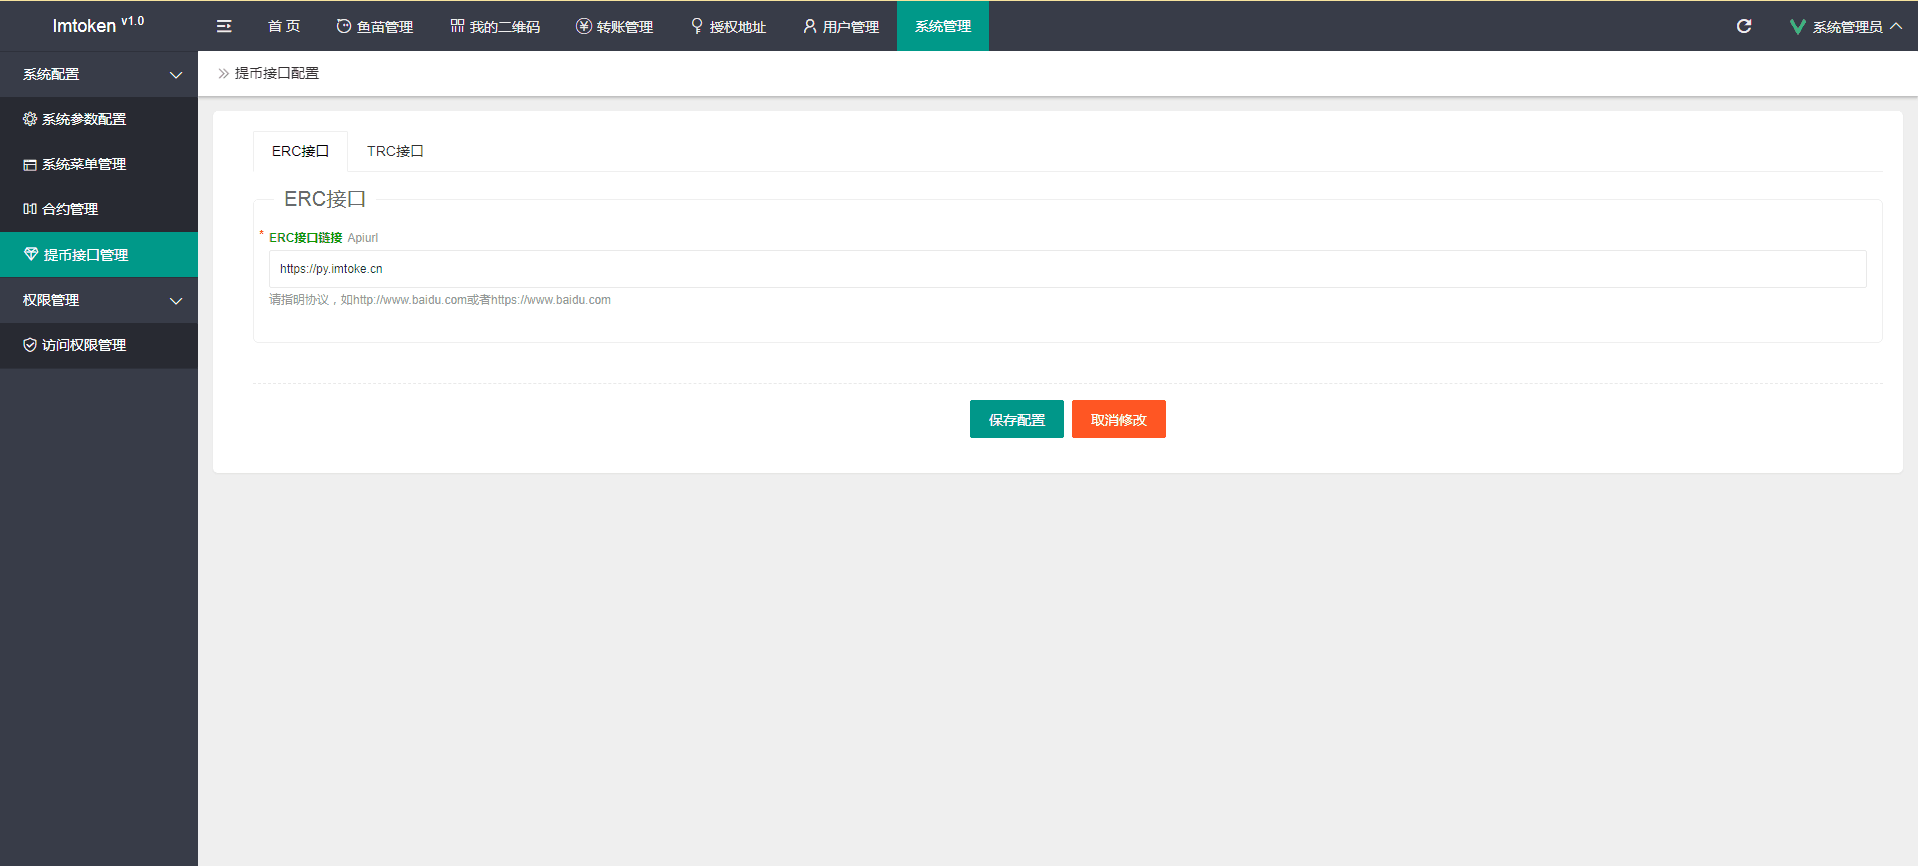Collapse the 权限管理 sidebar group
The height and width of the screenshot is (866, 1918).
[x=98, y=300]
